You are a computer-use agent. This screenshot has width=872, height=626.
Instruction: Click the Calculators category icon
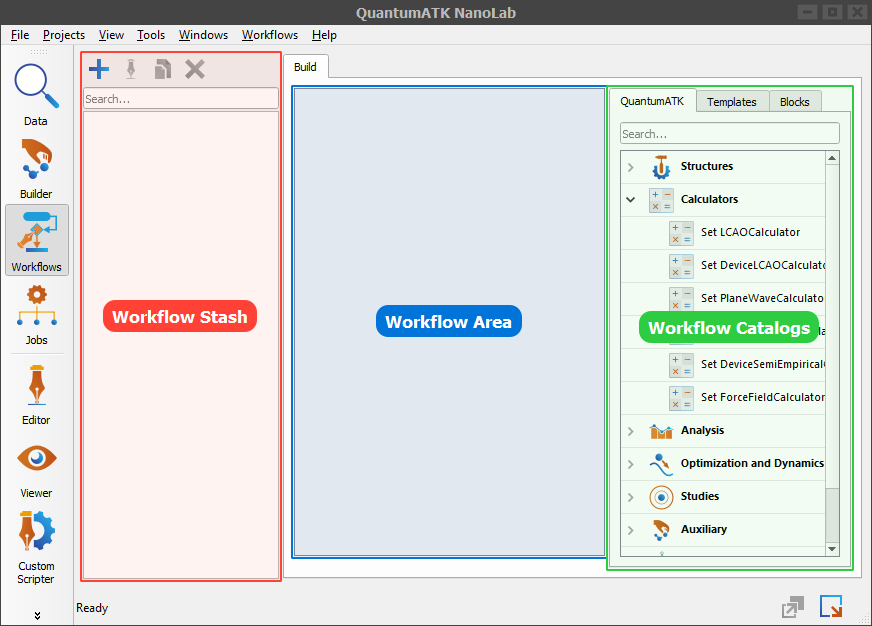coord(661,200)
